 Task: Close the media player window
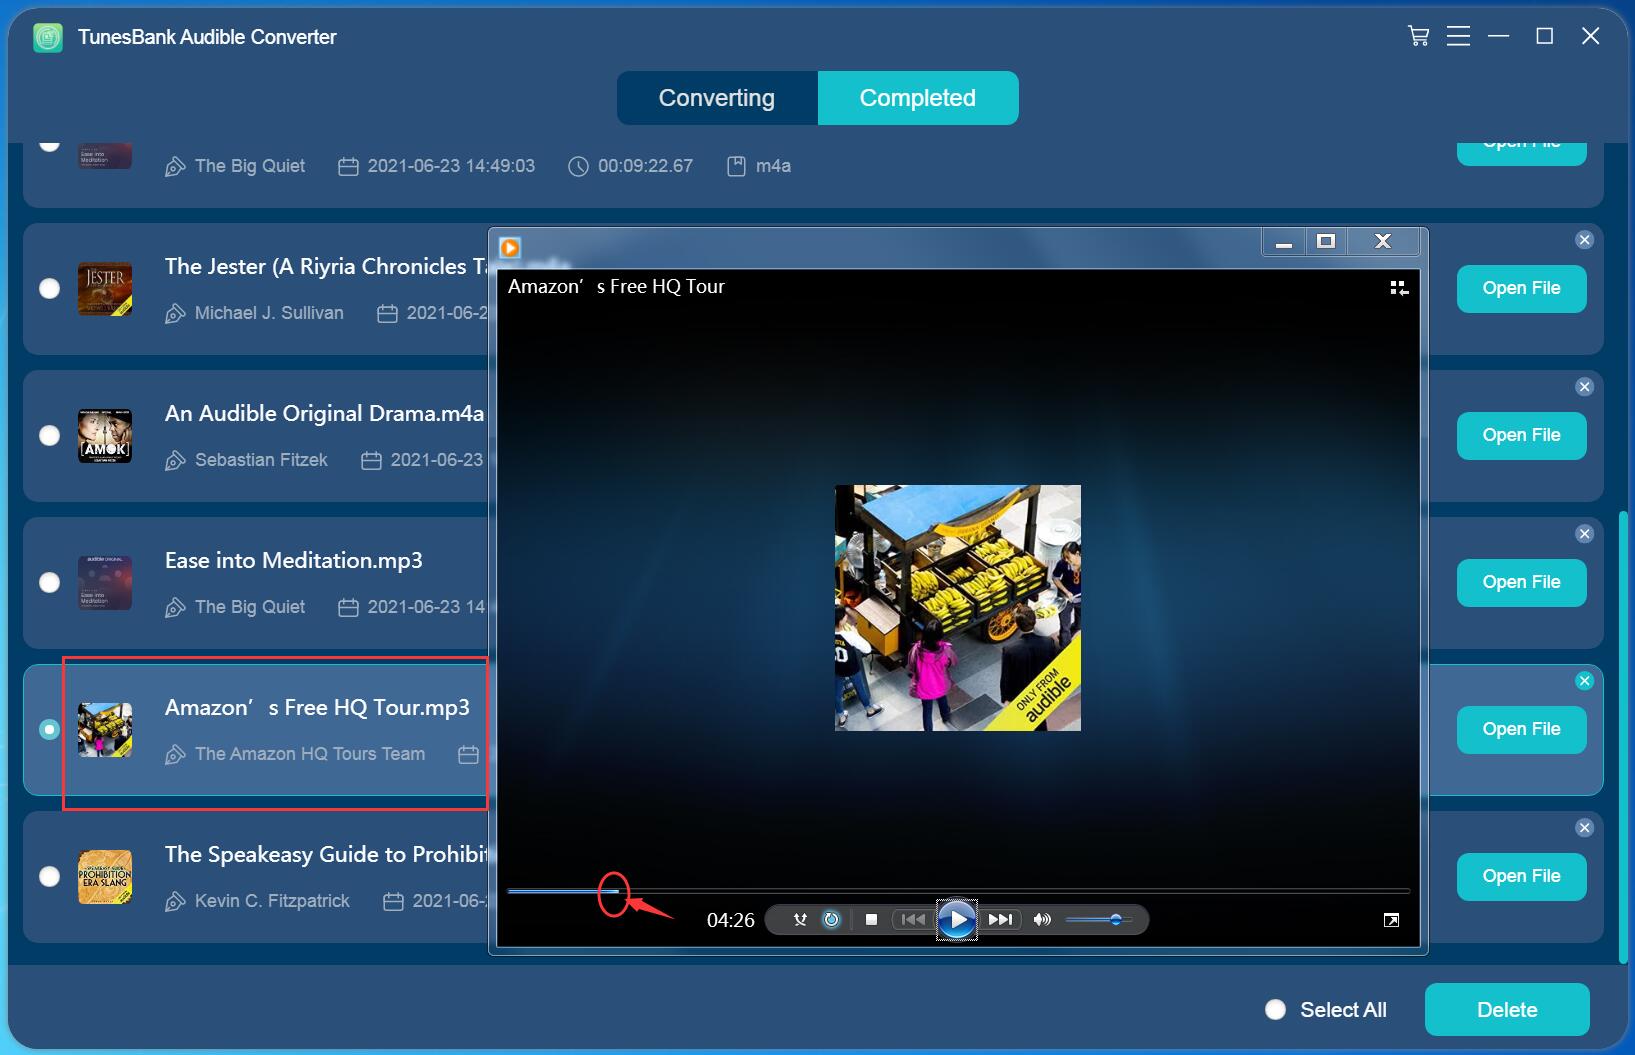[1383, 242]
